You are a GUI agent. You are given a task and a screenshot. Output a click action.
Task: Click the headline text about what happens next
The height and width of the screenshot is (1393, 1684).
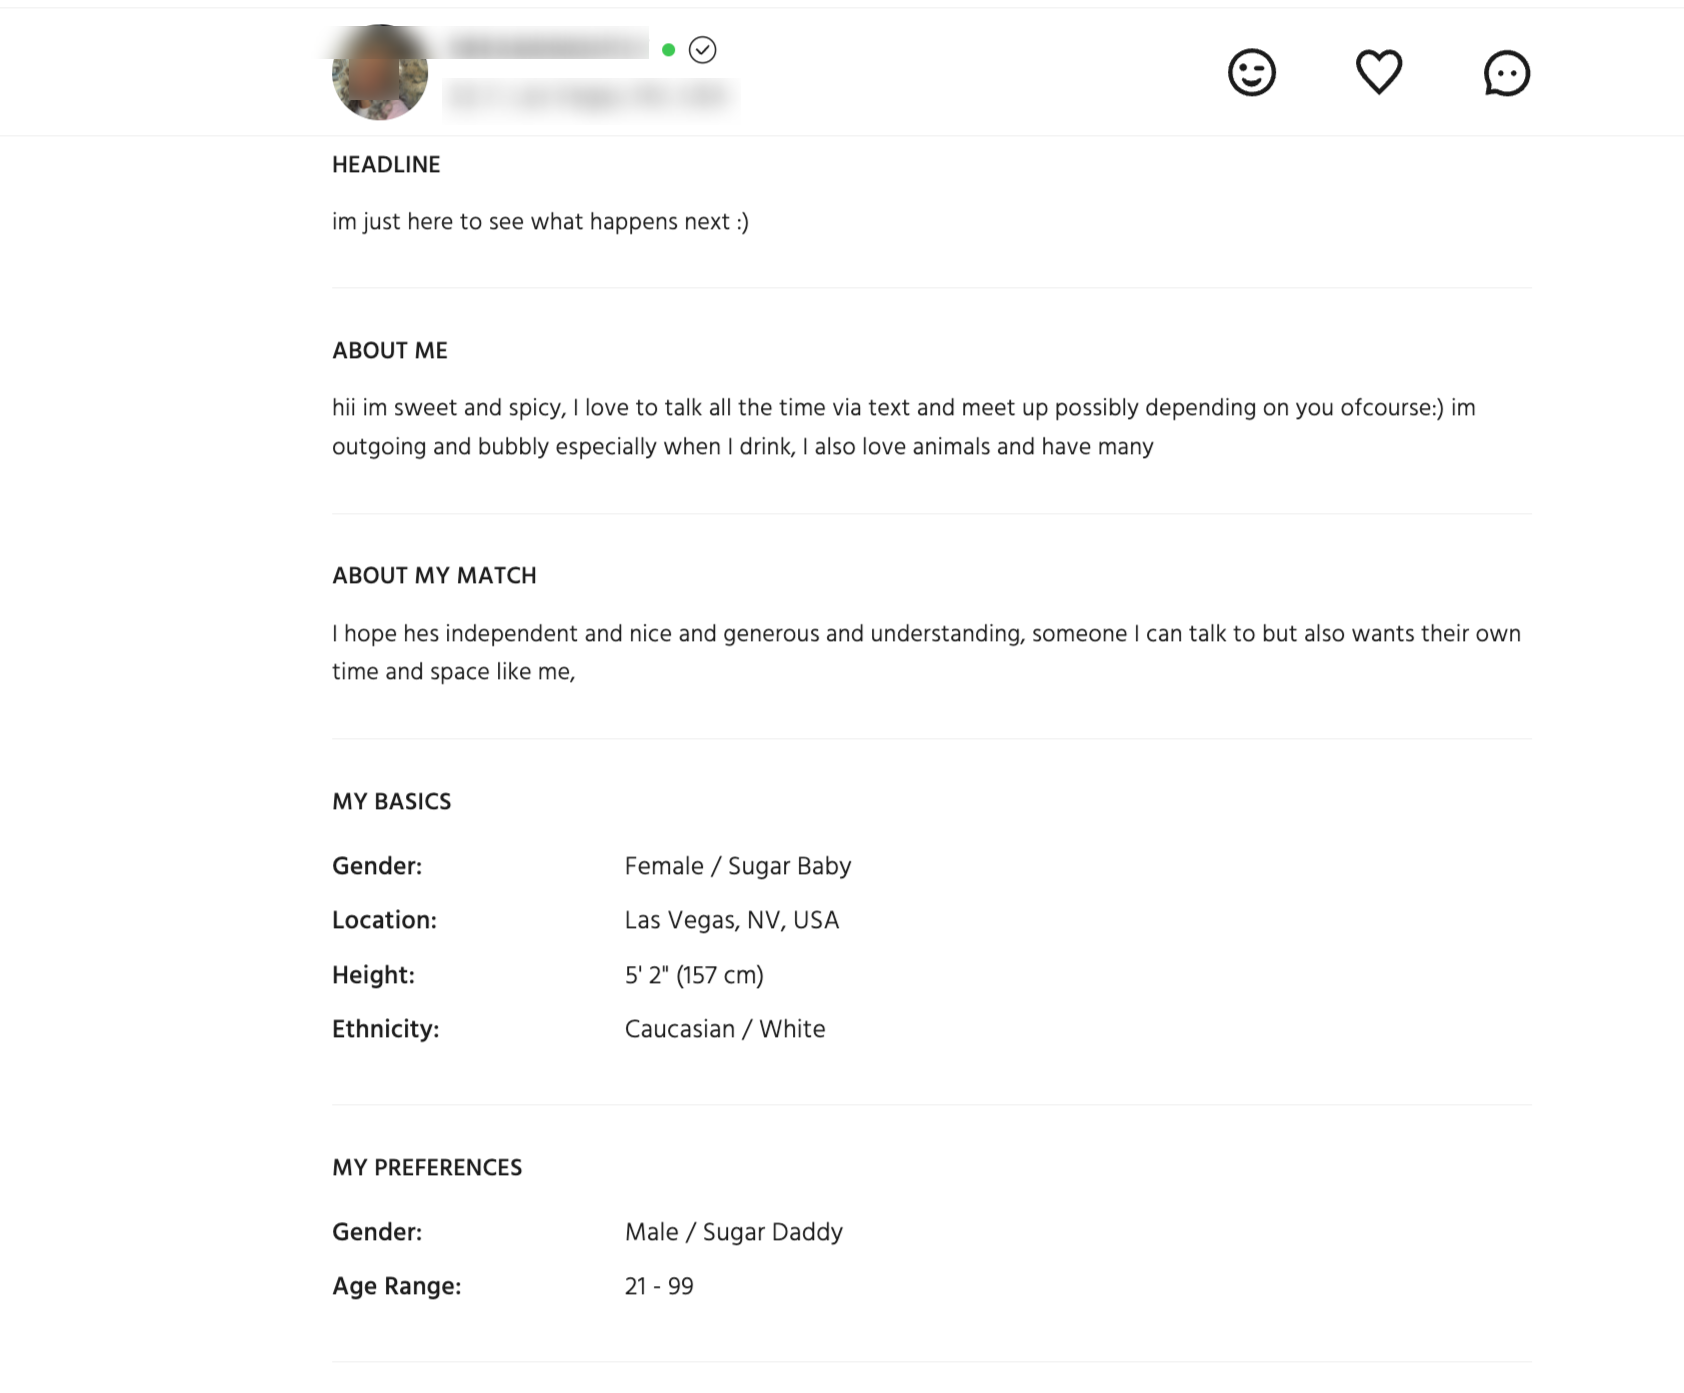540,222
